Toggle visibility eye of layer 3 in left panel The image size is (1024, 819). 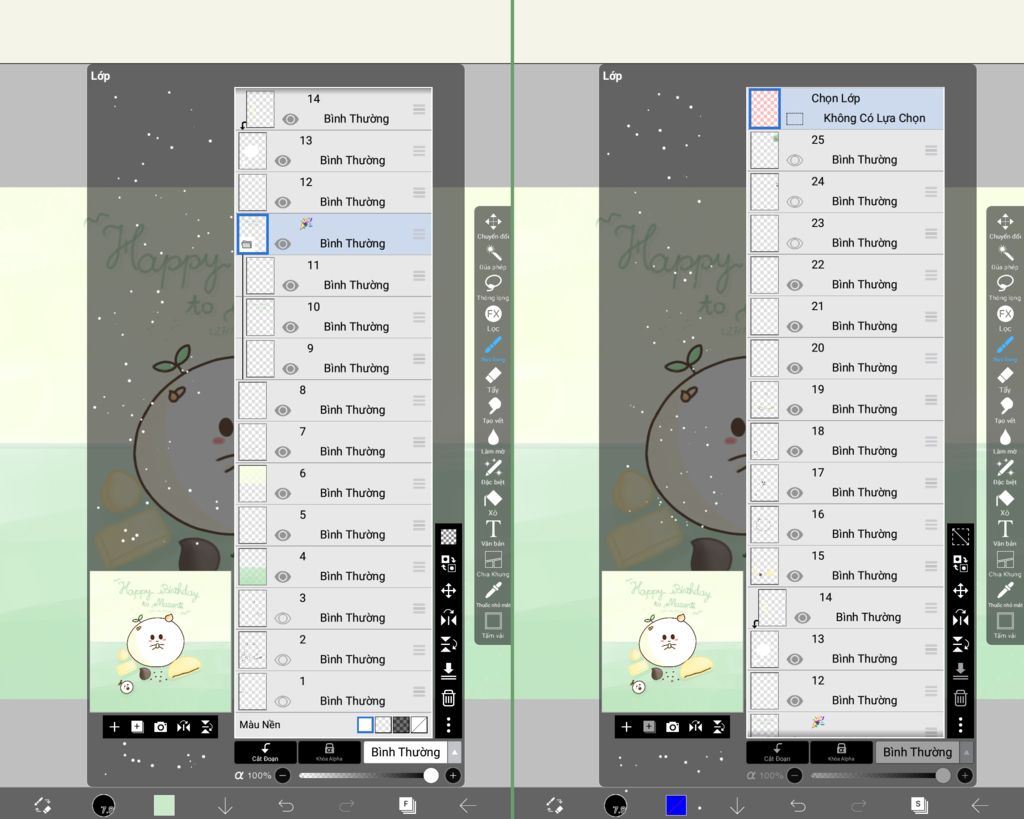coord(283,618)
